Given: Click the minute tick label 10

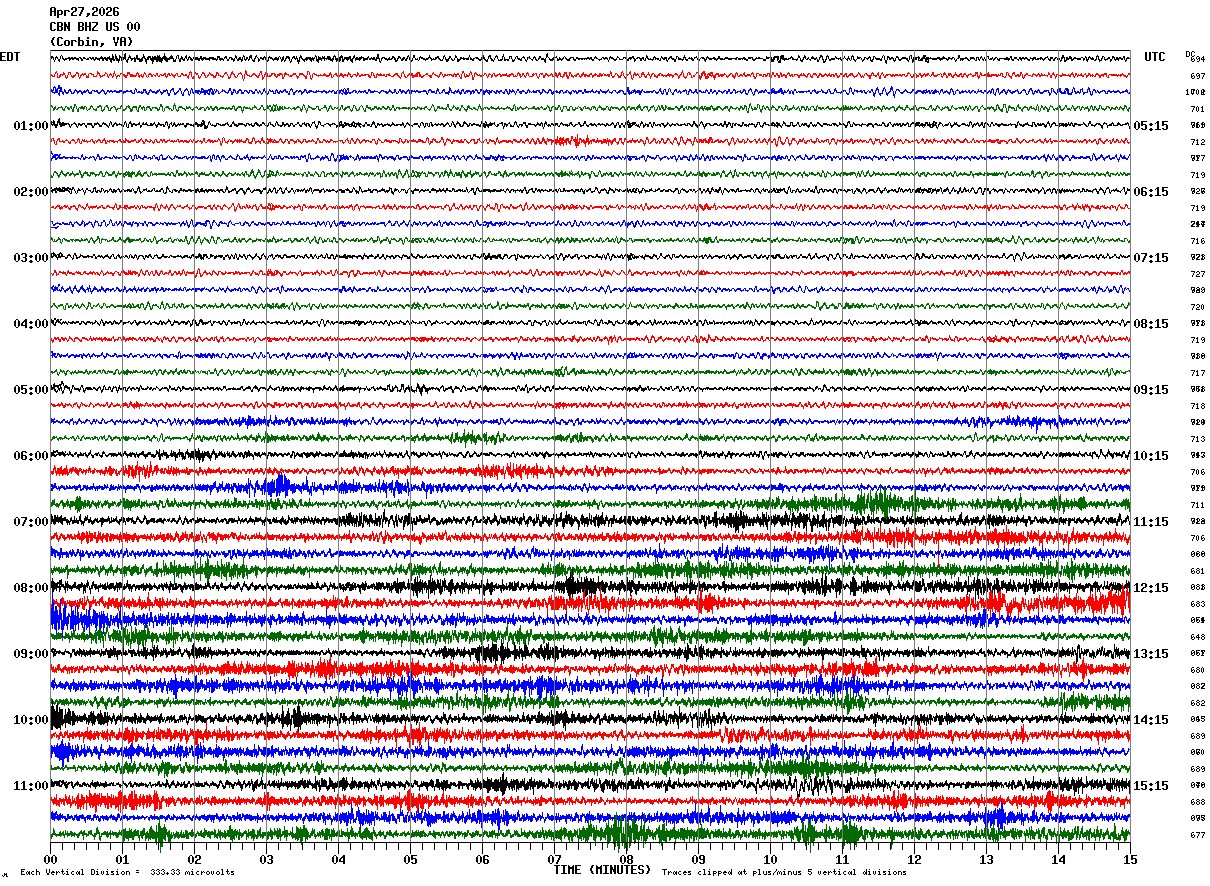Looking at the screenshot, I should tap(770, 859).
